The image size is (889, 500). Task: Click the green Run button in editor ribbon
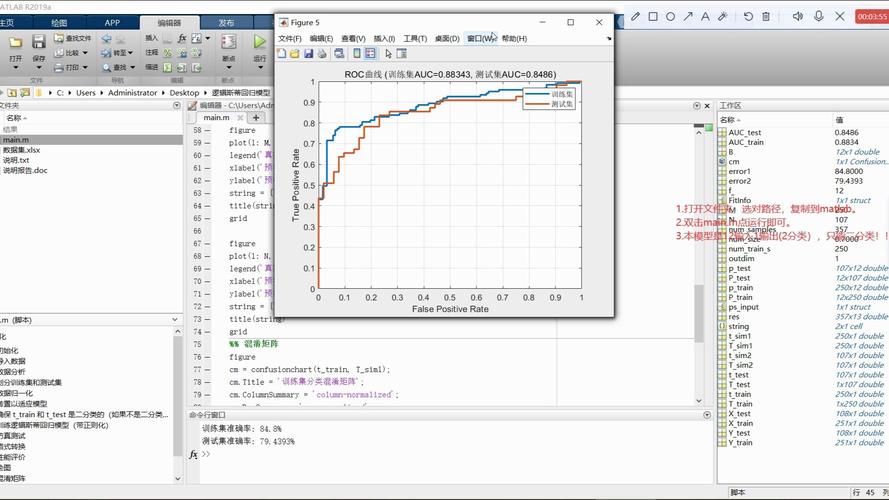(x=259, y=43)
